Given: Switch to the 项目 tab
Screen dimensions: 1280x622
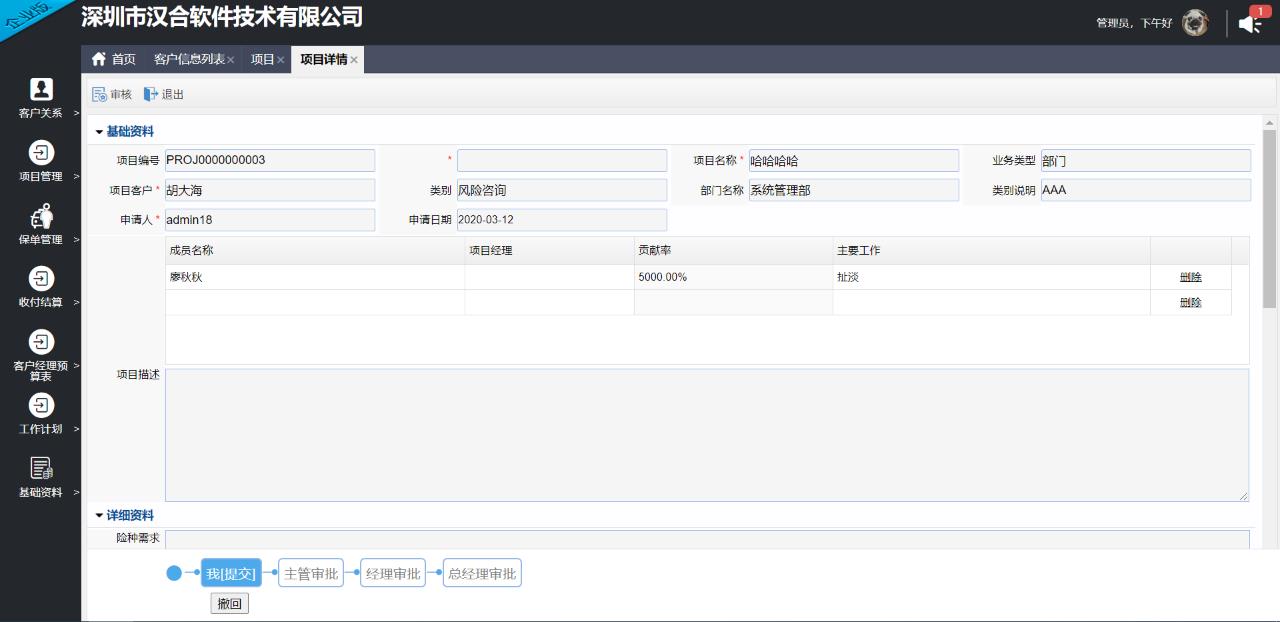Looking at the screenshot, I should pyautogui.click(x=262, y=60).
